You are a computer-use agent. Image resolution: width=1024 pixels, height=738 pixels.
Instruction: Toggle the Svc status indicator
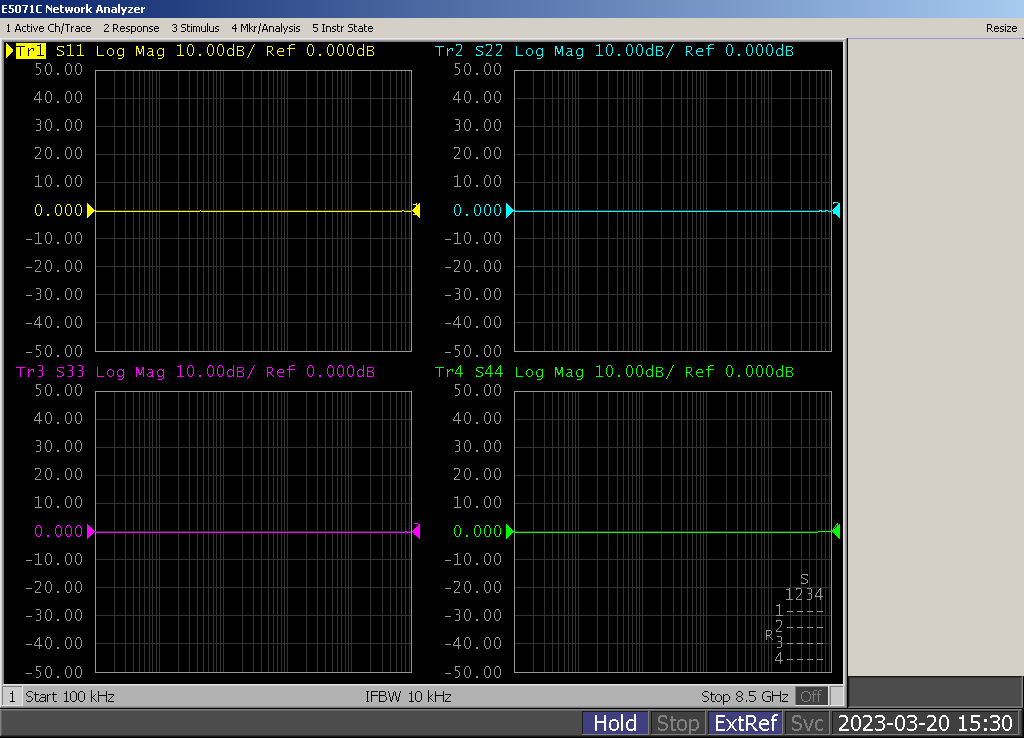pyautogui.click(x=807, y=723)
